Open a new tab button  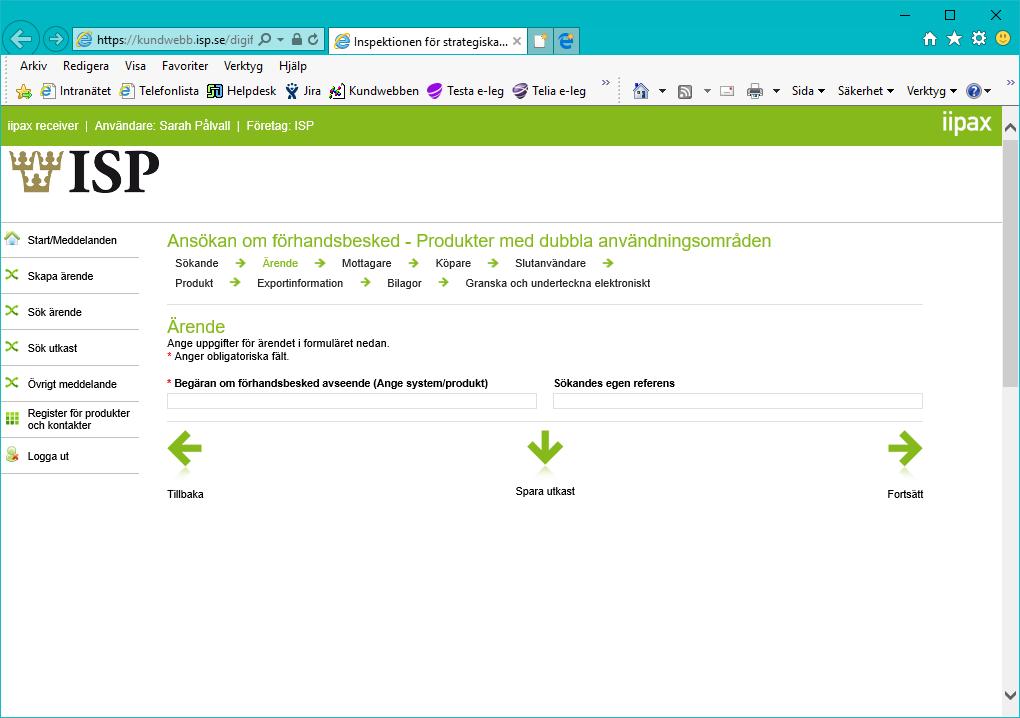tap(540, 41)
